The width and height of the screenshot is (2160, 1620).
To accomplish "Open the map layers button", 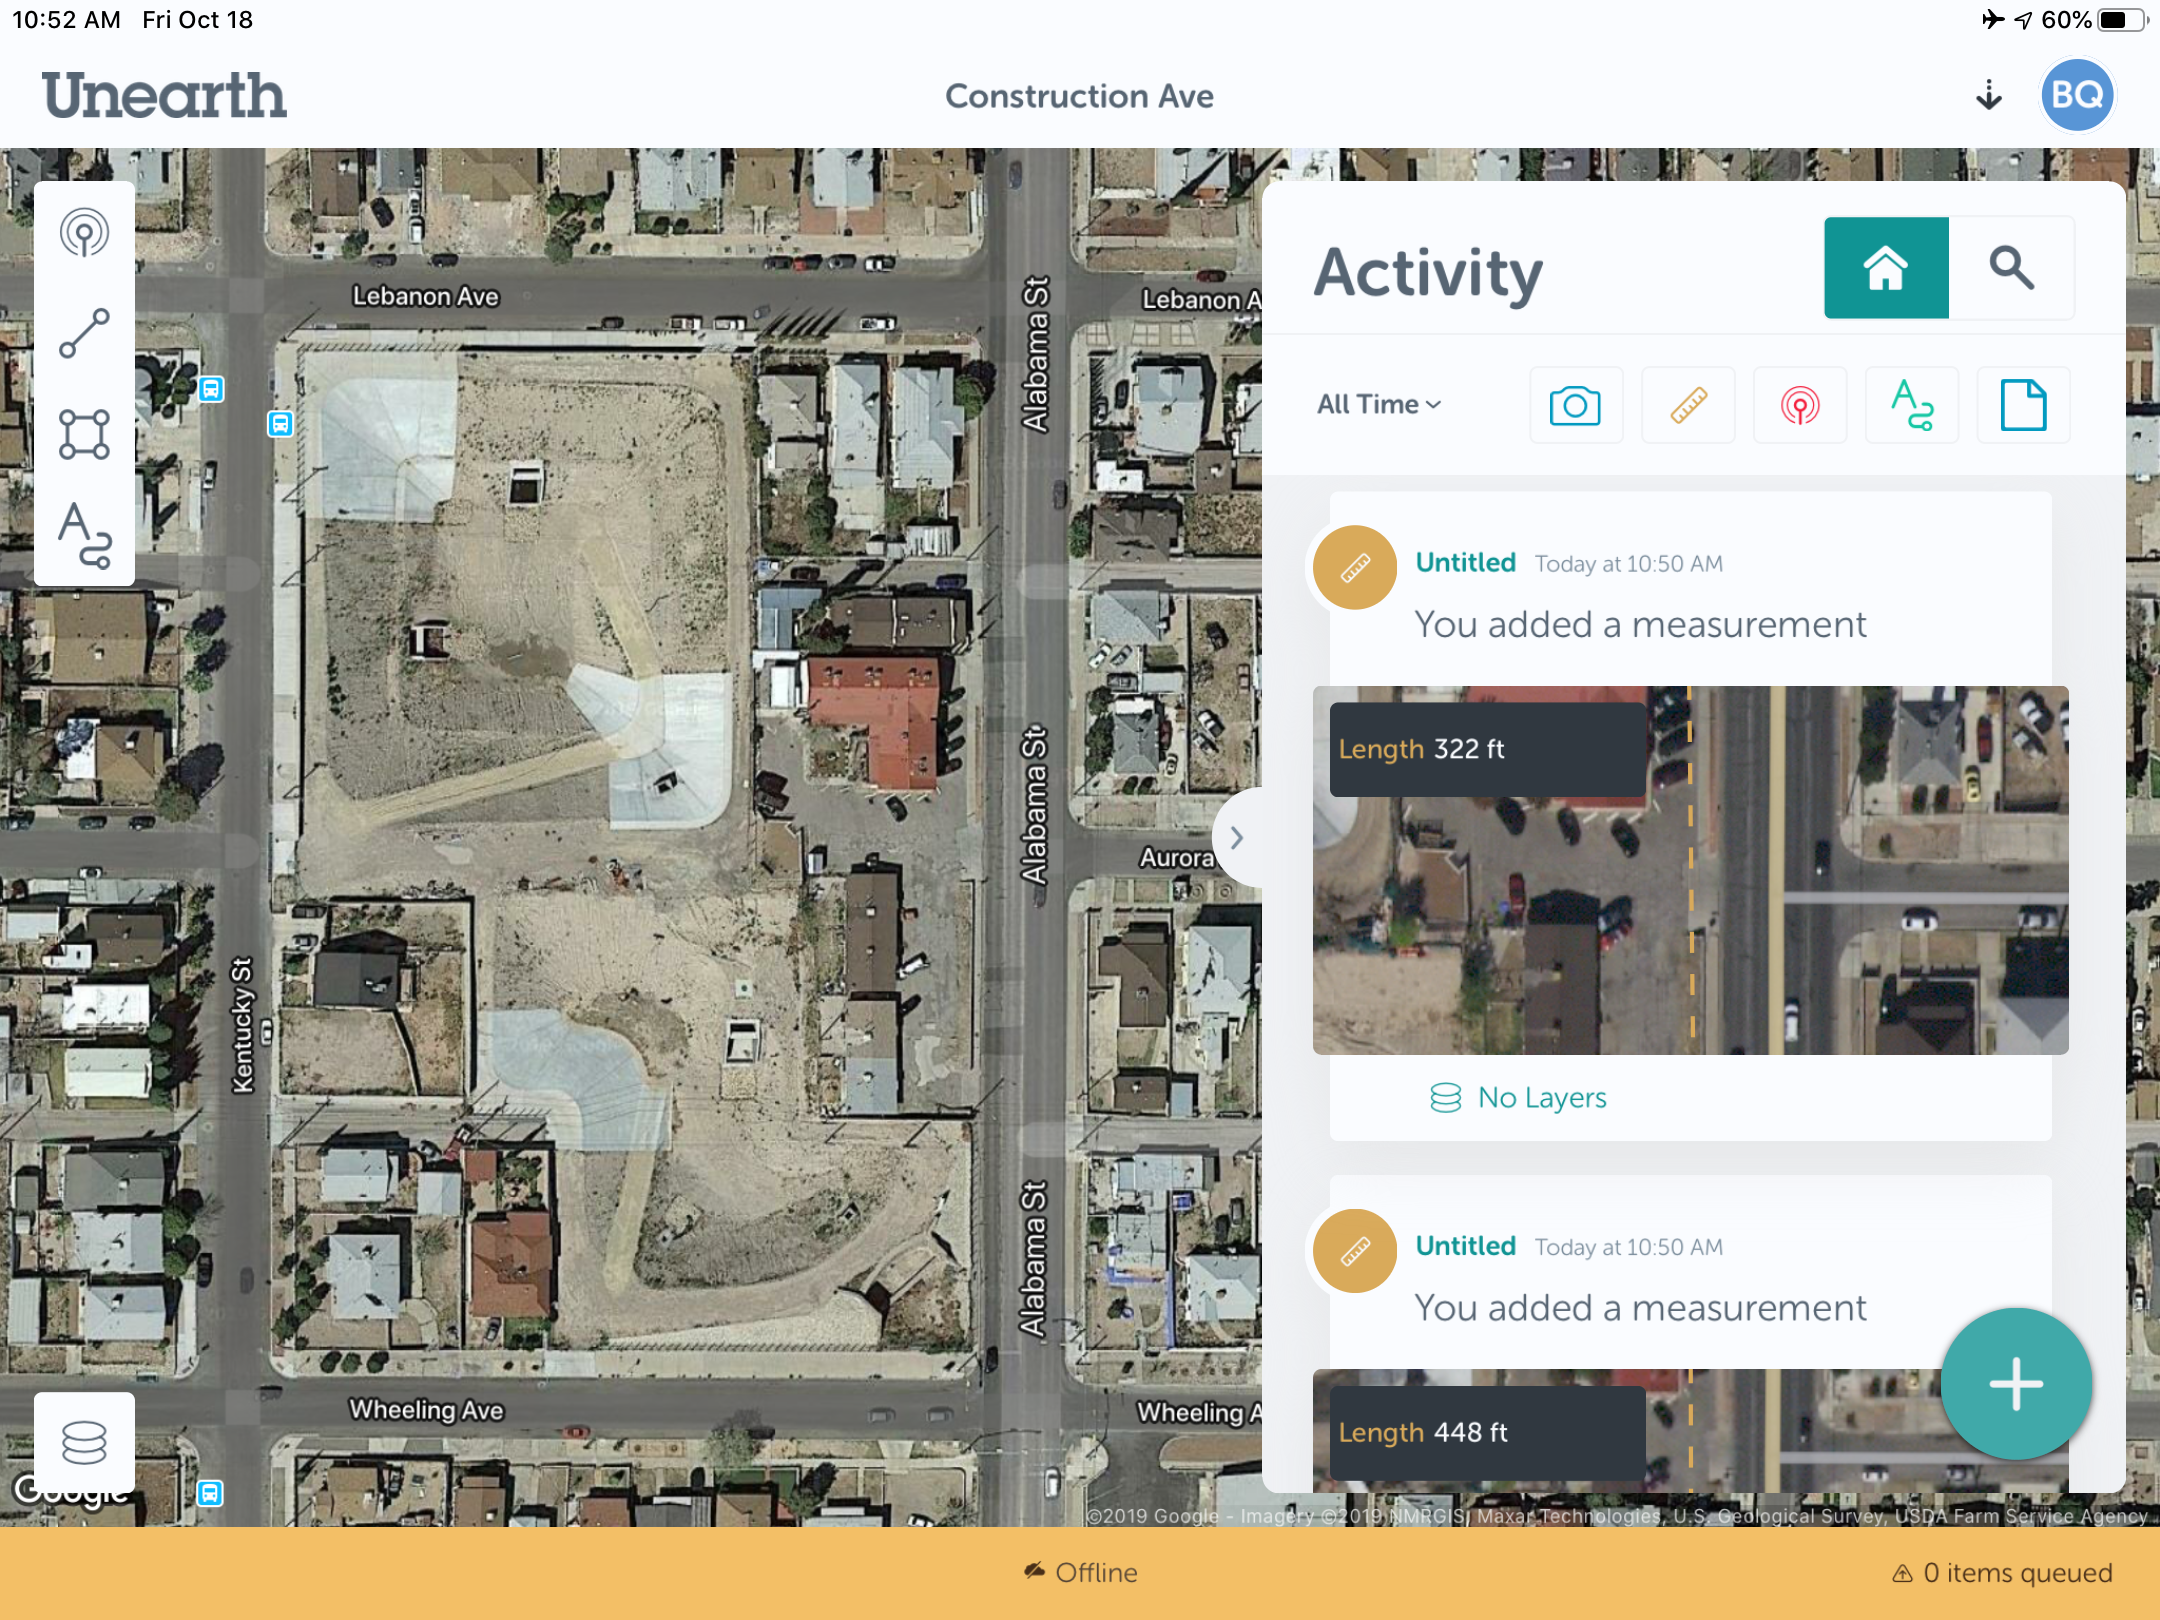I will coord(84,1442).
